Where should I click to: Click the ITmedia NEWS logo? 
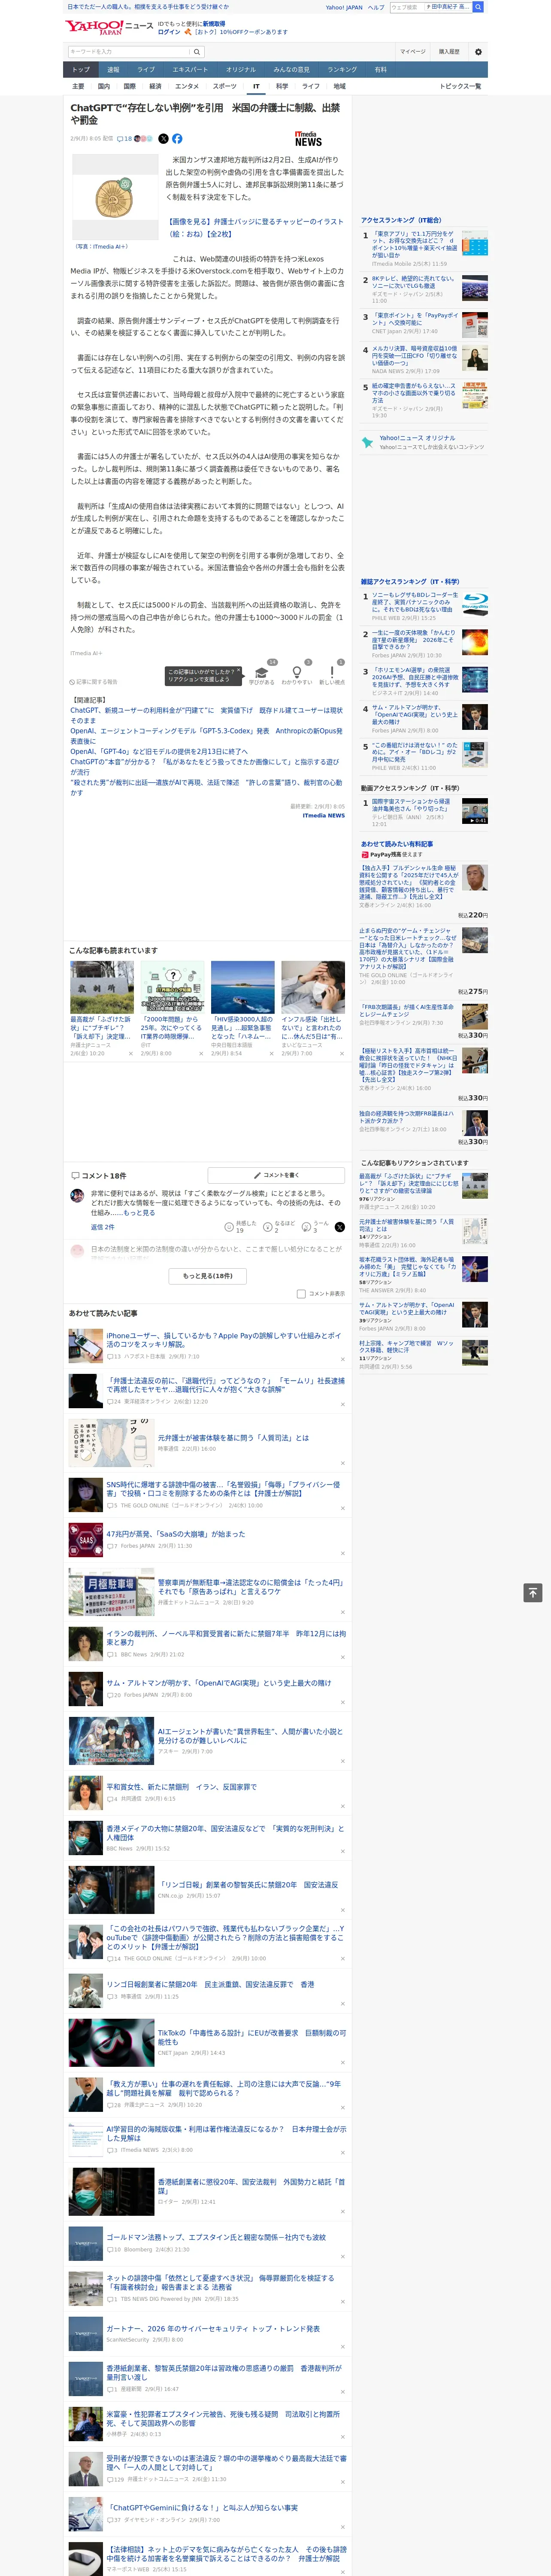click(x=308, y=139)
